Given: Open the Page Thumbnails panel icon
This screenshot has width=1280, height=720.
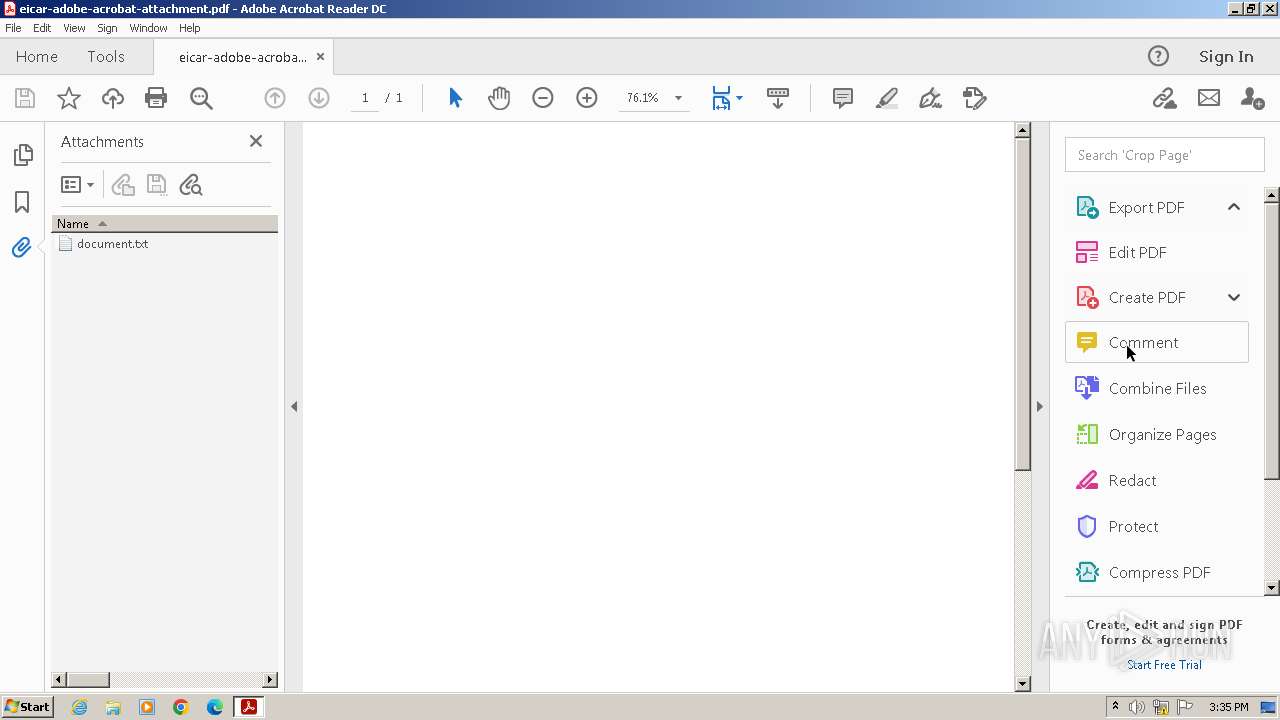Looking at the screenshot, I should pyautogui.click(x=22, y=155).
